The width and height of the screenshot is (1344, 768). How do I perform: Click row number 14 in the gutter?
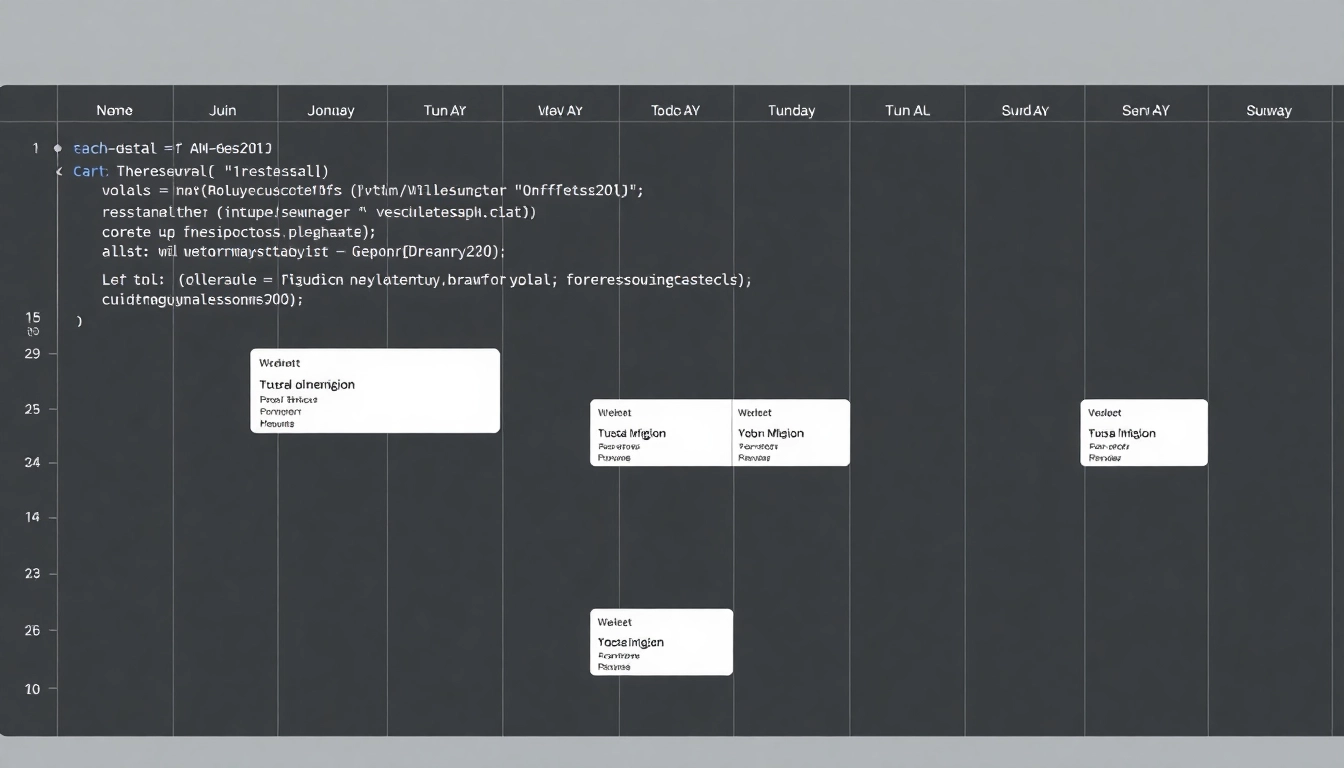click(33, 518)
